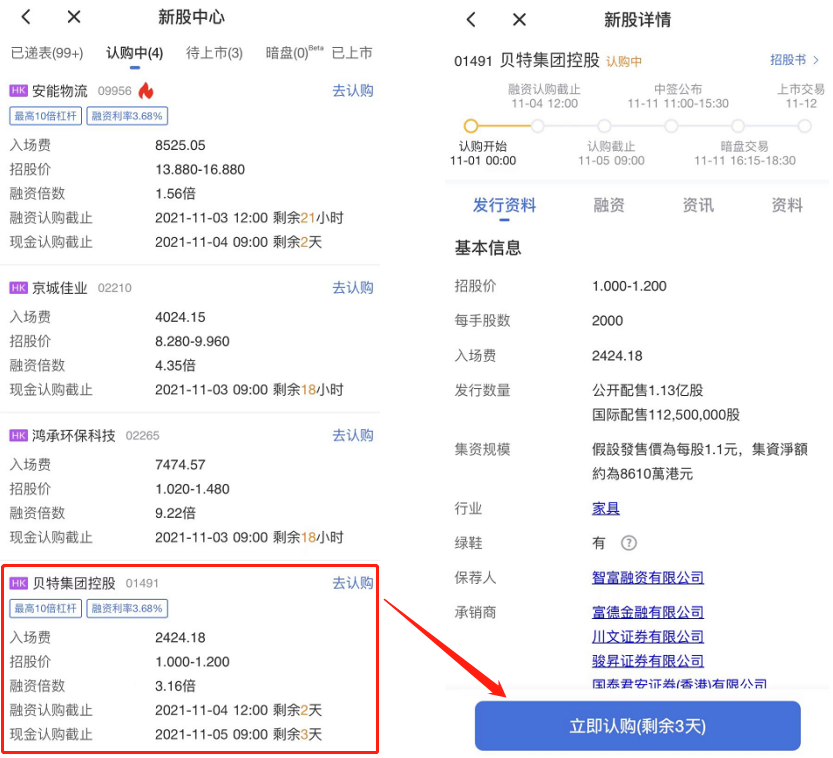Image resolution: width=833 pixels, height=758 pixels.
Task: Open underwriter 骏昇证券有限公司 link
Action: (x=648, y=661)
